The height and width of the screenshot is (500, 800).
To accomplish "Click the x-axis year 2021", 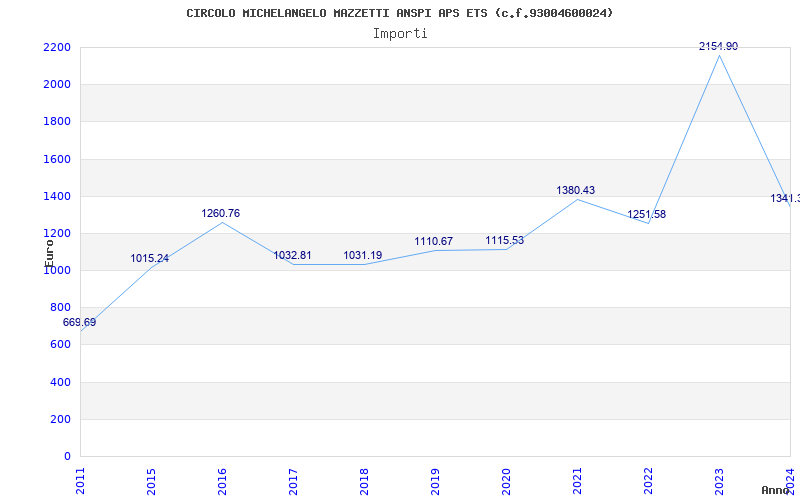I will click(577, 481).
